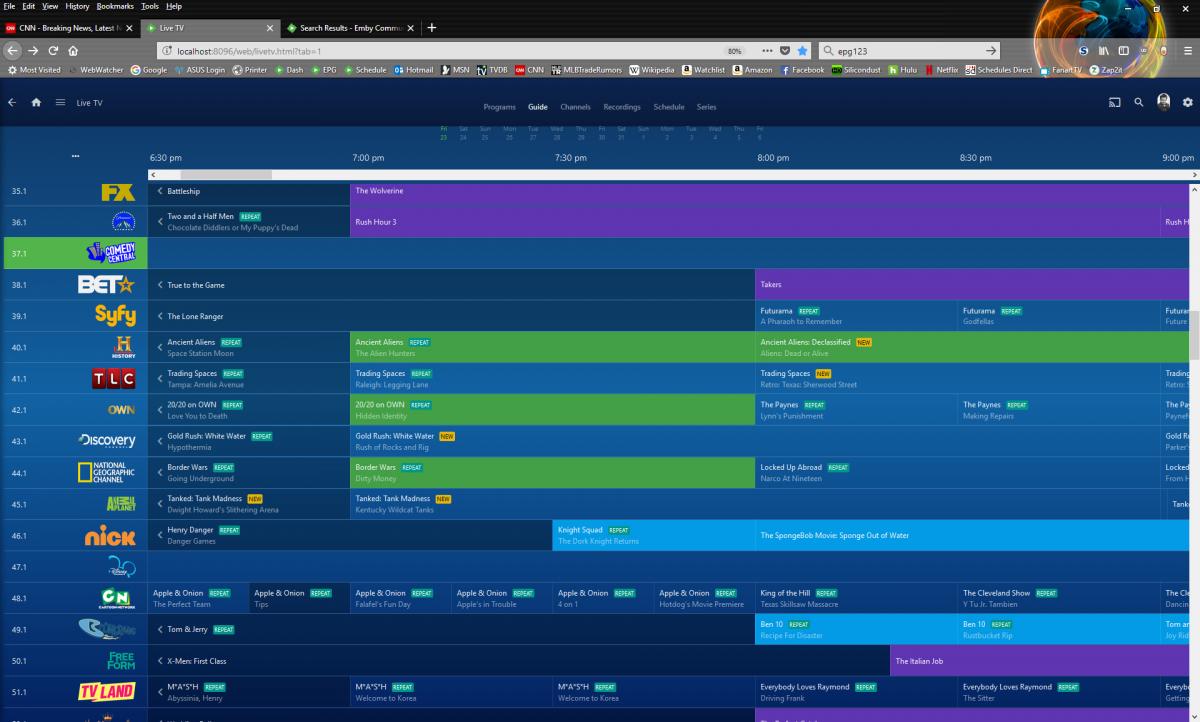
Task: Click the user profile avatar
Action: click(x=1164, y=102)
